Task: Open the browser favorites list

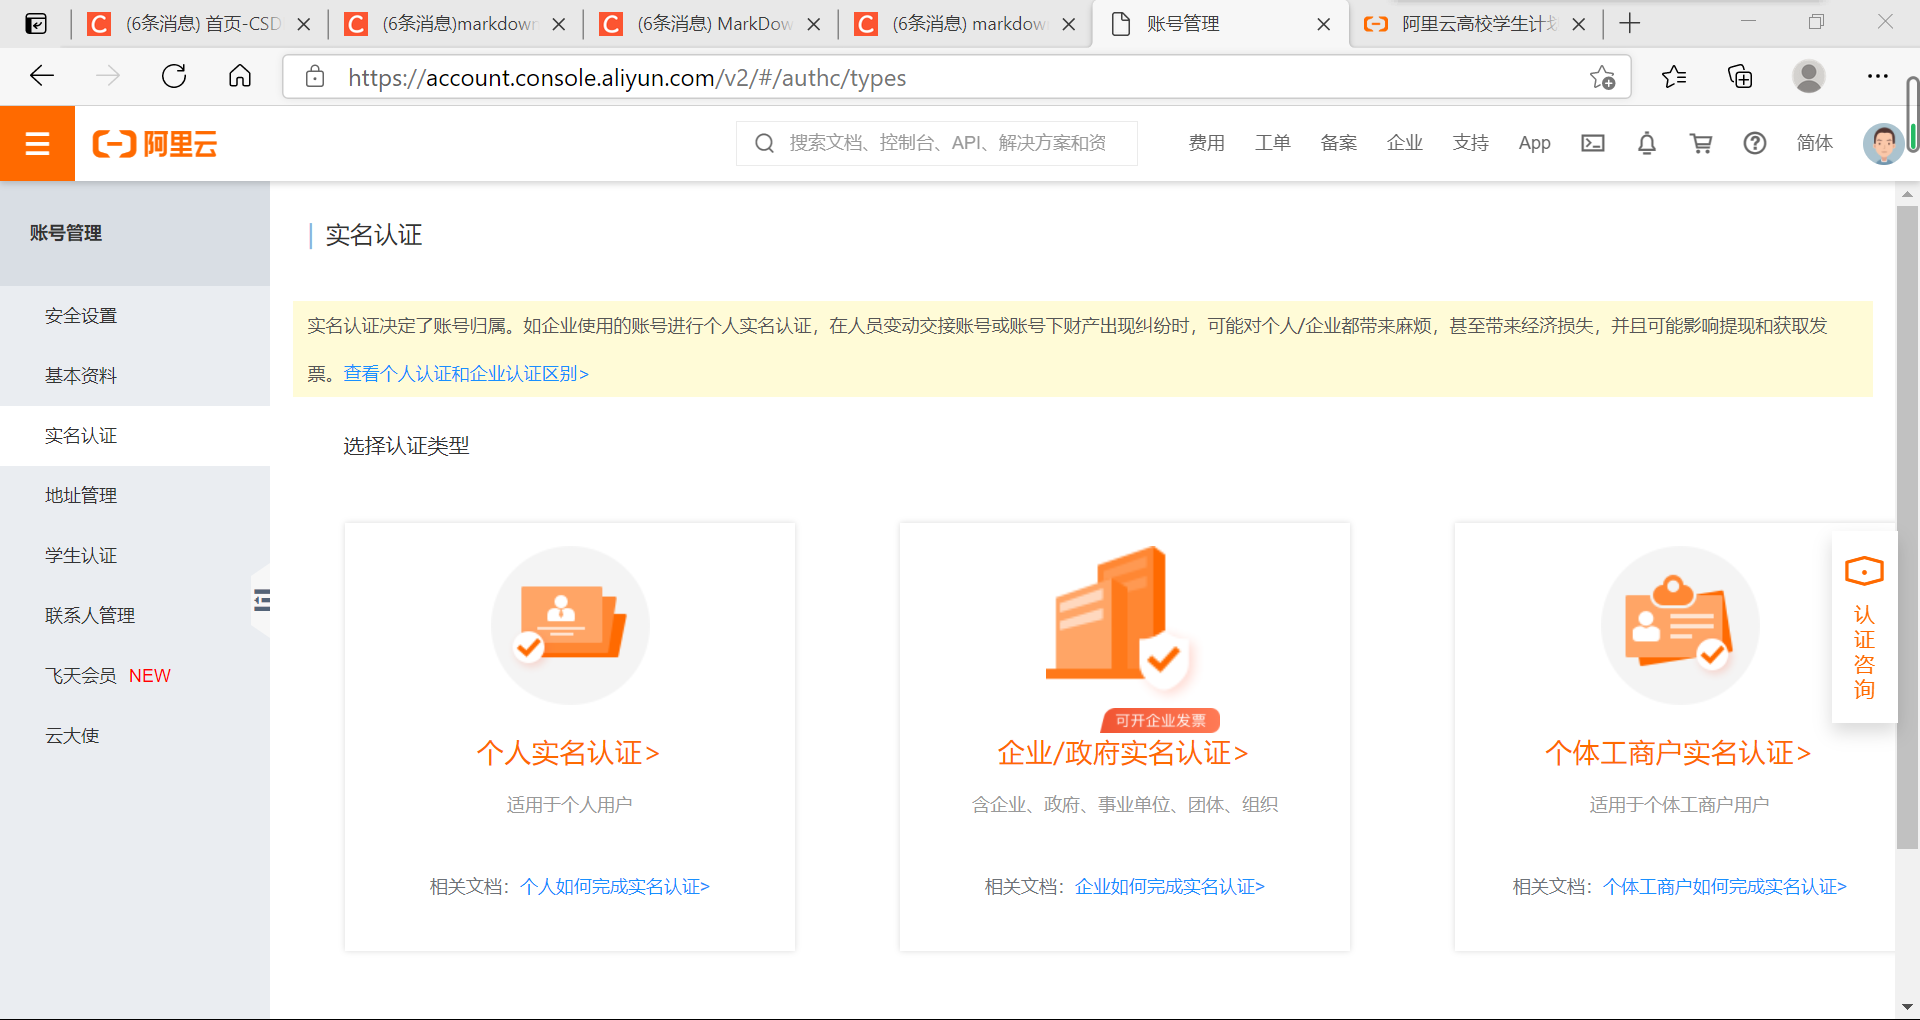Action: [1674, 76]
